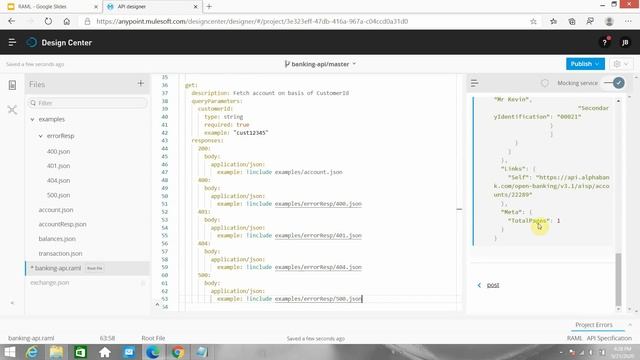Open transaction.json file
The image size is (640, 360).
[x=60, y=253]
